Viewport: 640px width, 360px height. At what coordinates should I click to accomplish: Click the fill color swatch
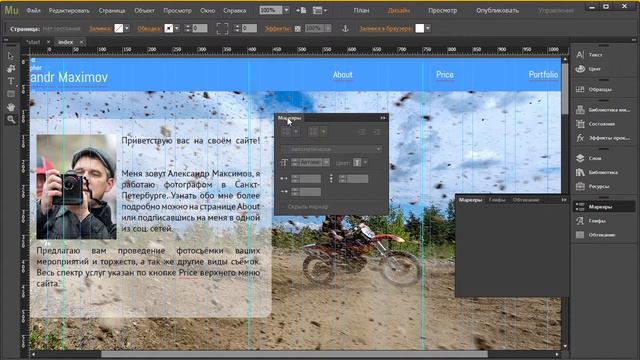point(119,28)
